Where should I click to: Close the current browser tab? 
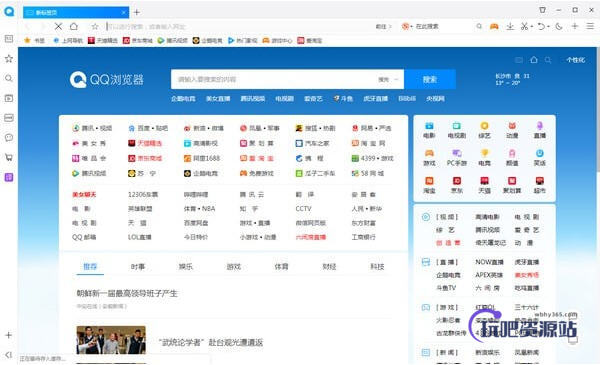pos(124,13)
